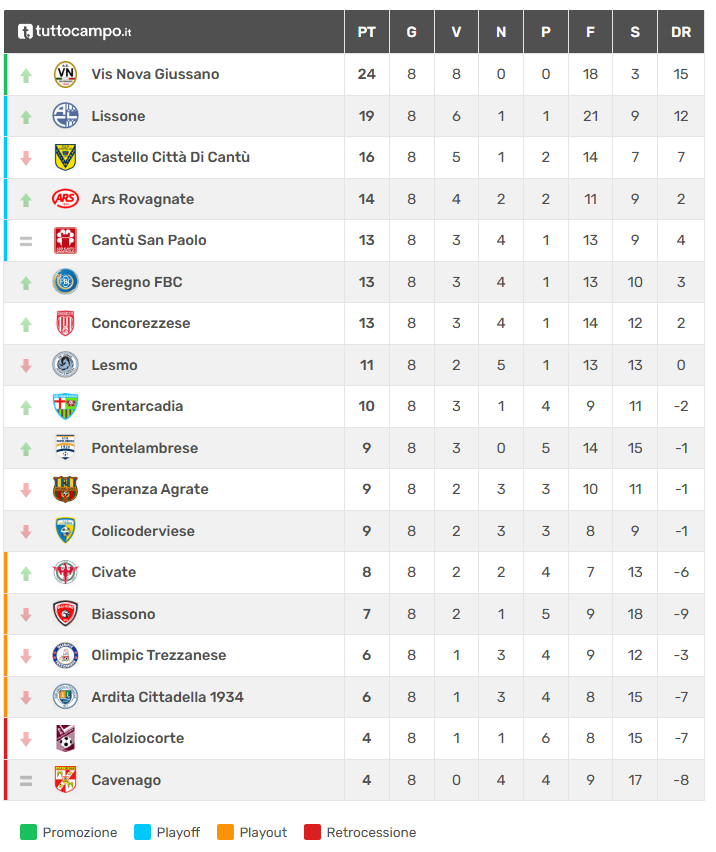Click the red Retrocessione legend swatch
The height and width of the screenshot is (852, 716).
point(311,832)
